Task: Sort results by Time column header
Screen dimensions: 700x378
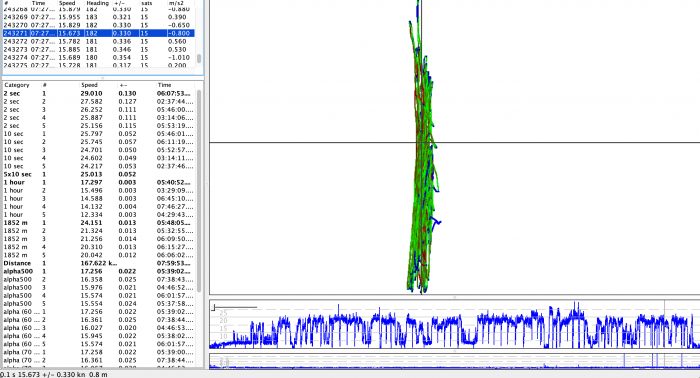Action: click(x=165, y=85)
